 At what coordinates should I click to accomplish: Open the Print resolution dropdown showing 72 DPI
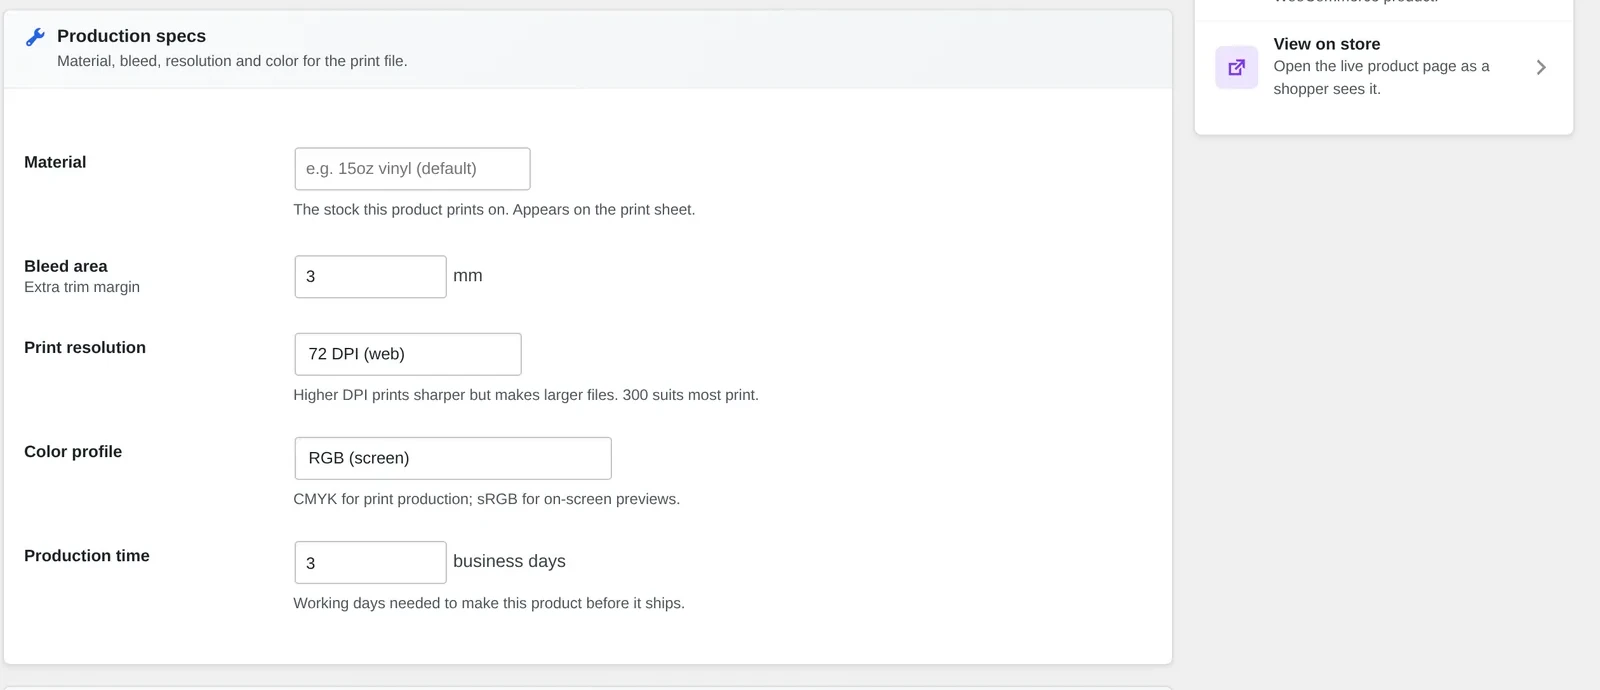point(408,354)
